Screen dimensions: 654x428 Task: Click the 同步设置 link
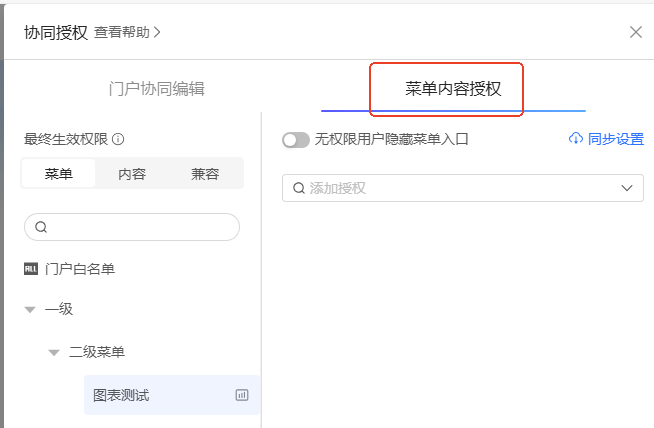[616, 139]
